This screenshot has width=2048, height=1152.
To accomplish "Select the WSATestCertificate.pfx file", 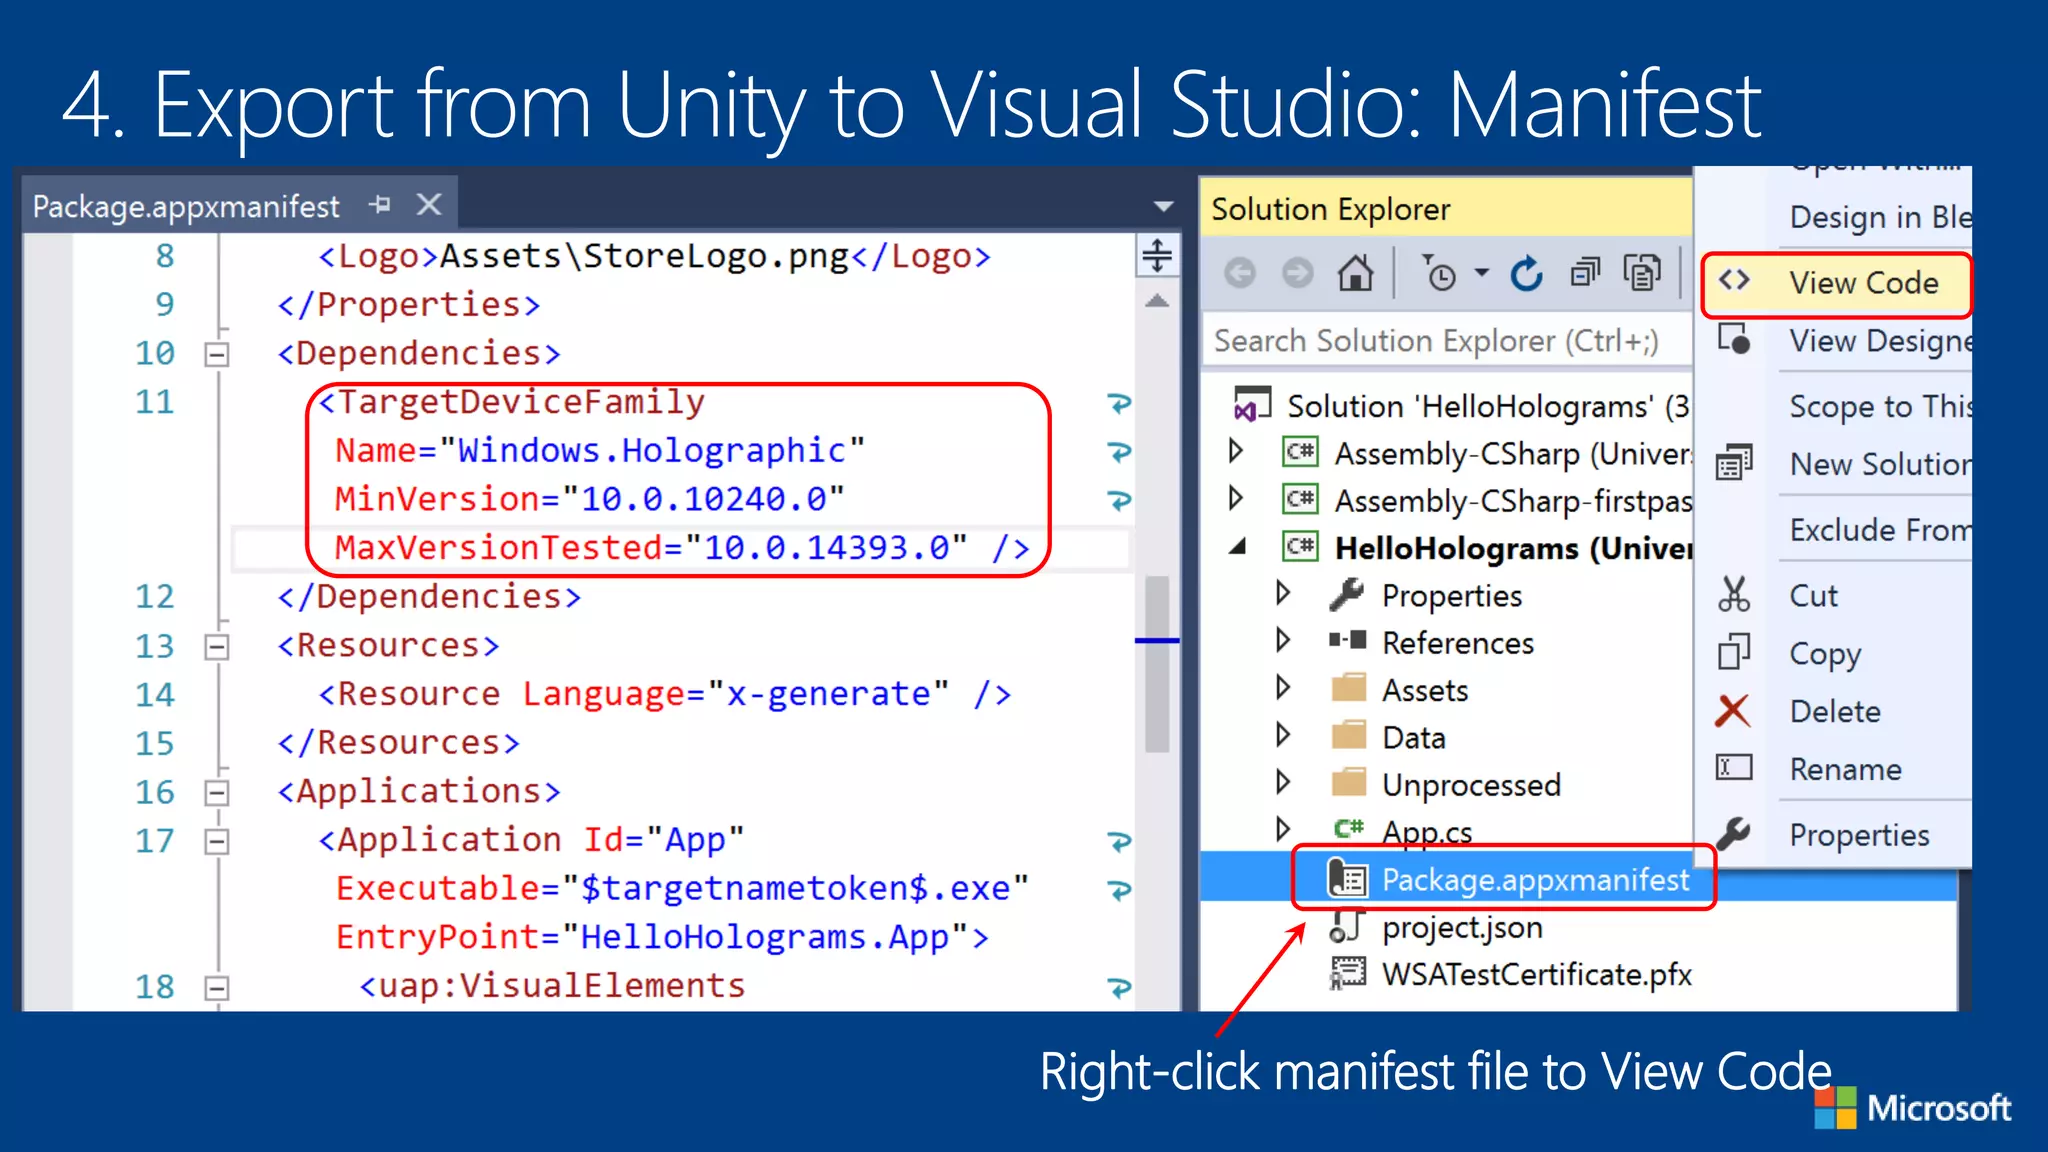I will [1536, 975].
